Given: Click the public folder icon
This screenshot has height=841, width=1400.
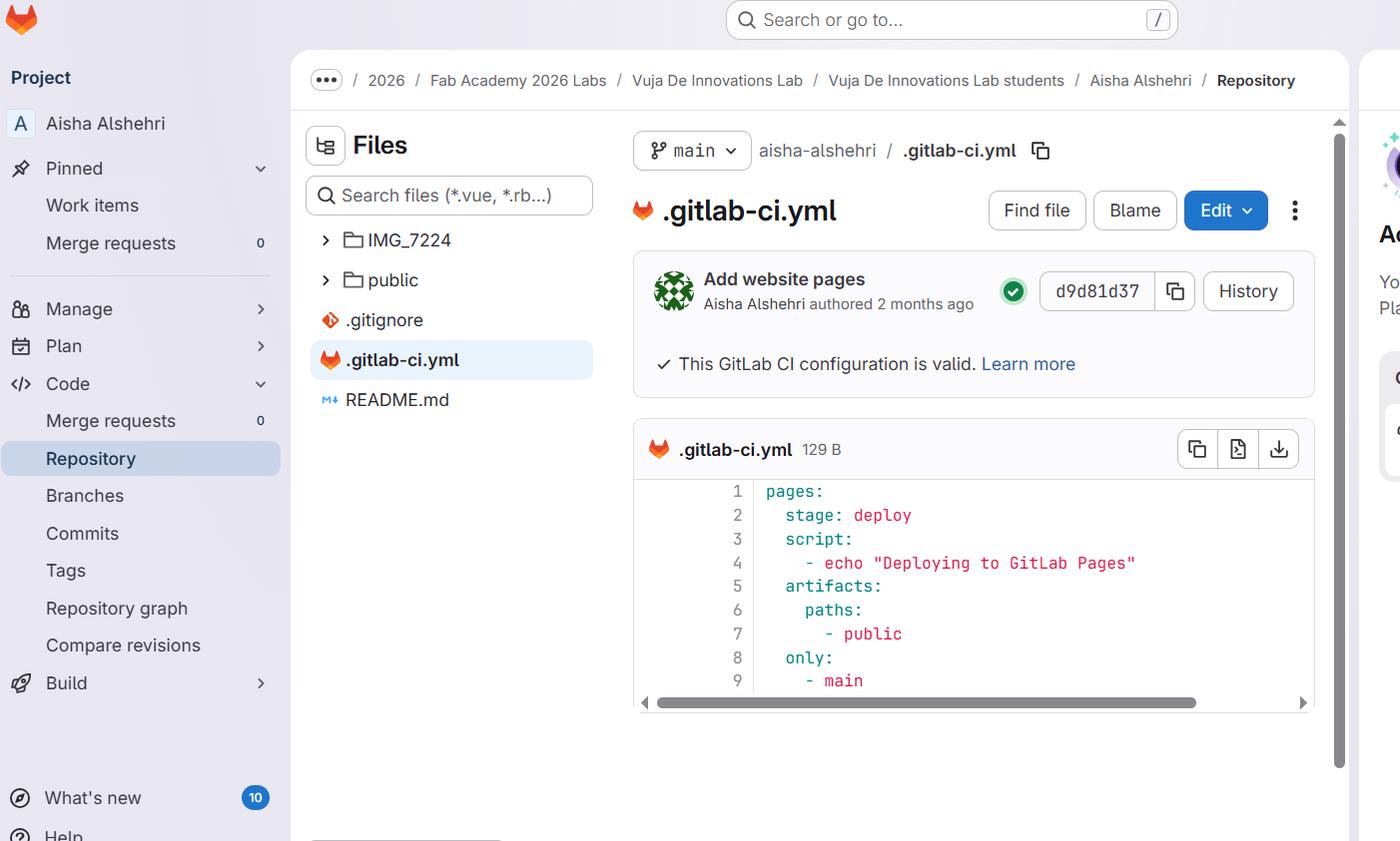Looking at the screenshot, I should (x=353, y=280).
